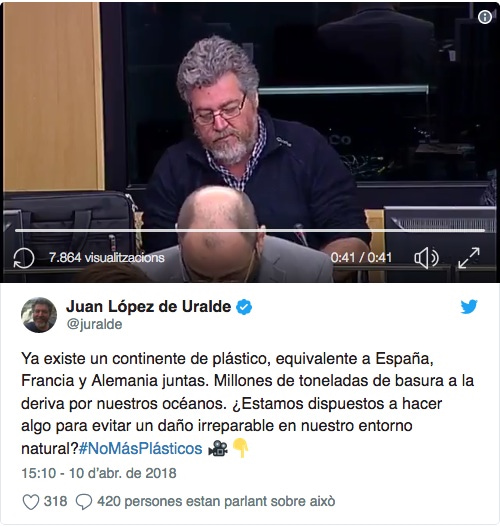Click the video progress bar
This screenshot has width=500, height=527.
[250, 231]
